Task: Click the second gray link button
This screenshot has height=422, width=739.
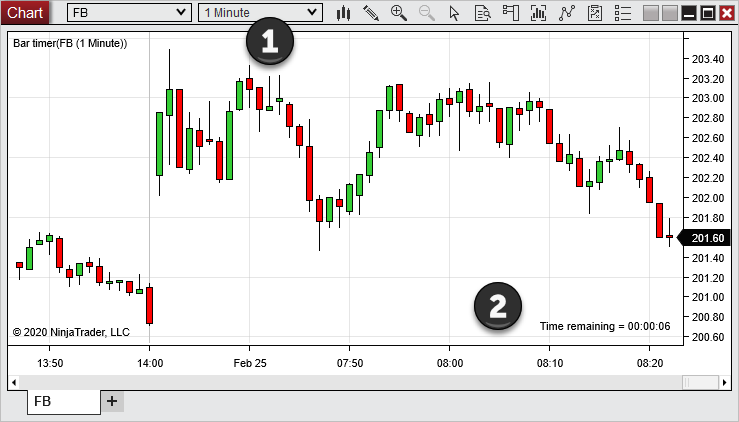Action: (669, 13)
